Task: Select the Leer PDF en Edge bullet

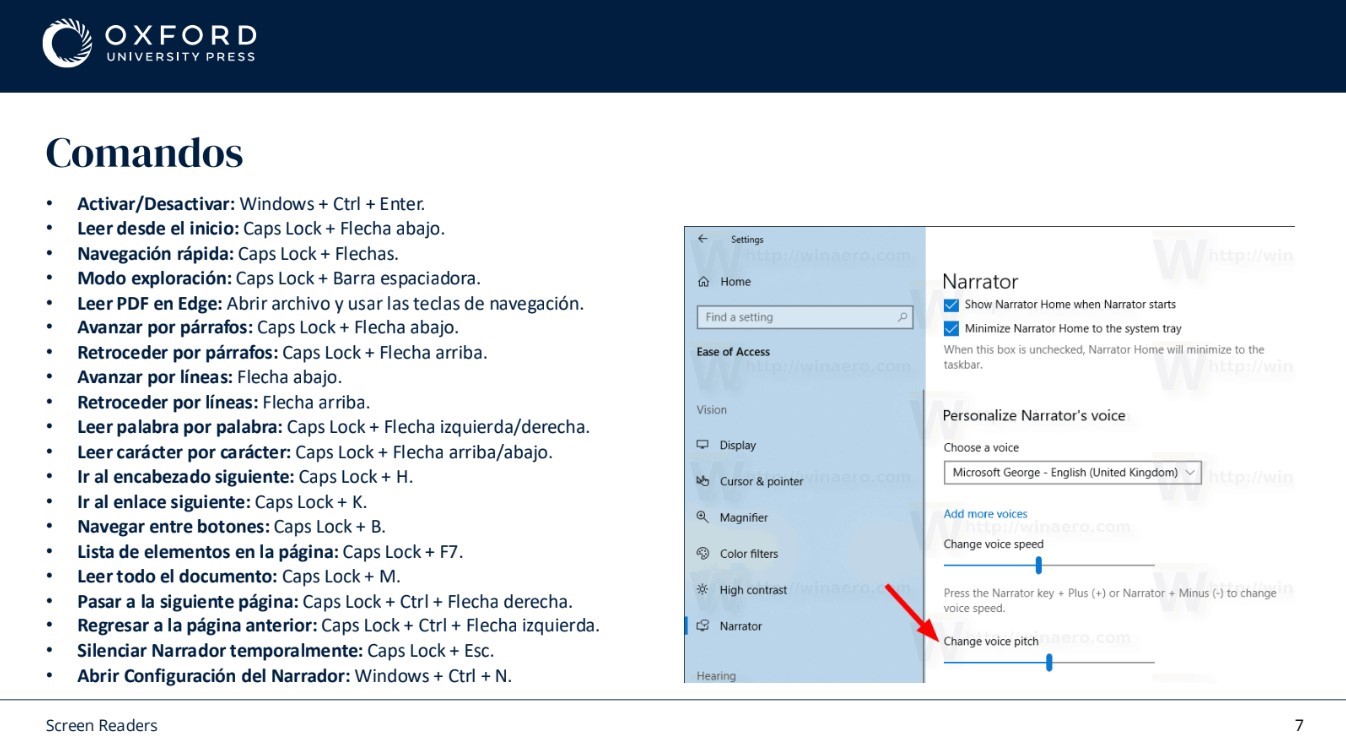Action: 330,303
